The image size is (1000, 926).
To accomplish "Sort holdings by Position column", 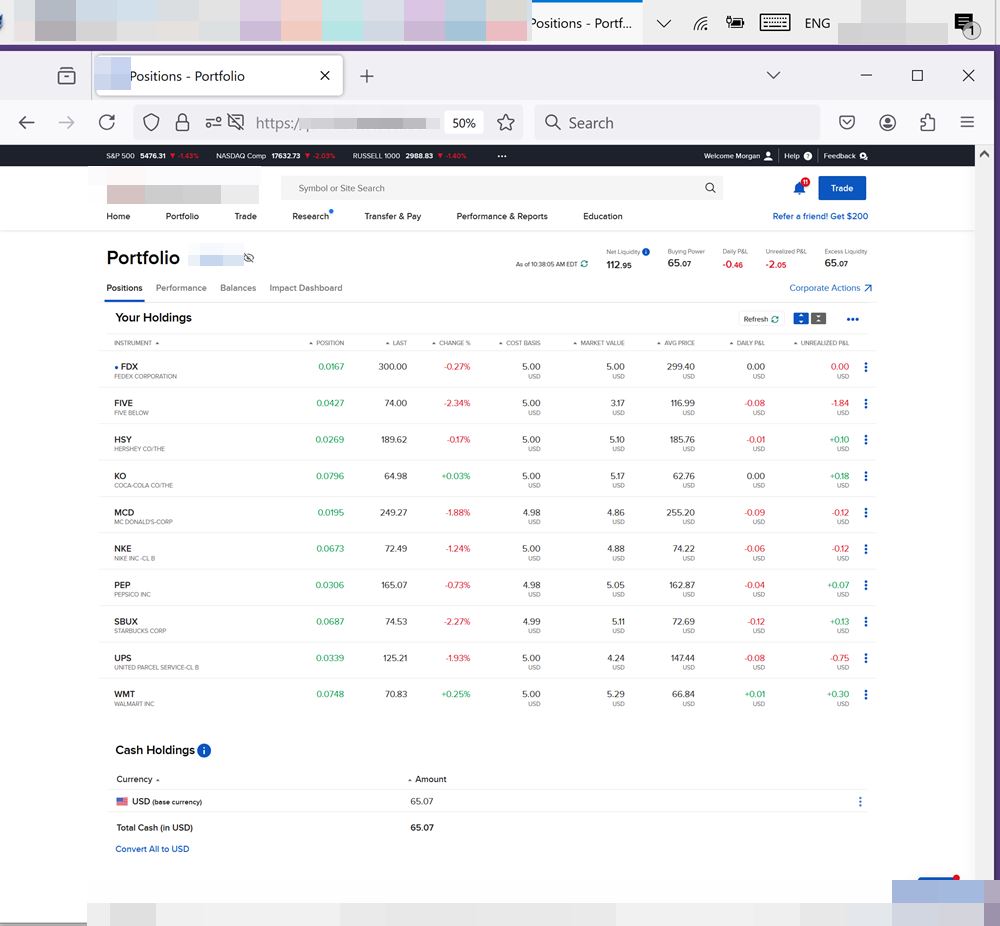I will pyautogui.click(x=327, y=343).
